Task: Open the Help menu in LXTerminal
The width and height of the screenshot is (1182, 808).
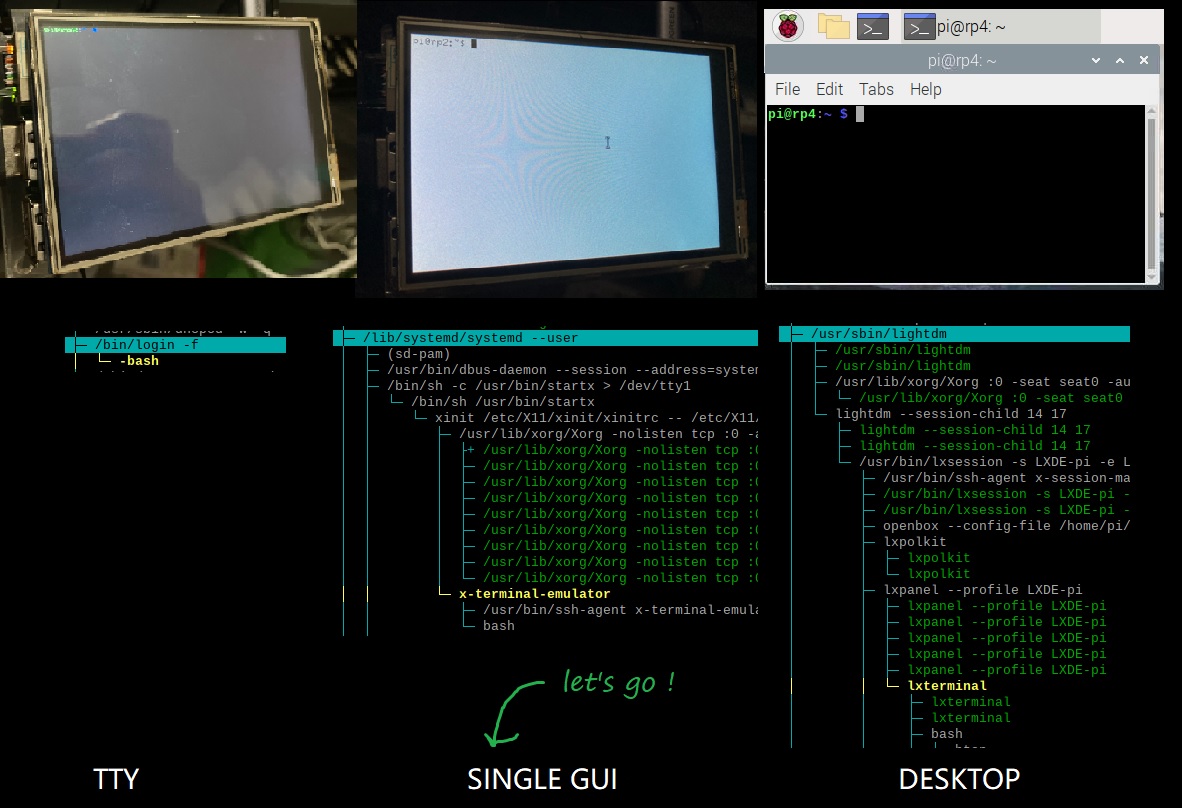Action: pos(925,89)
